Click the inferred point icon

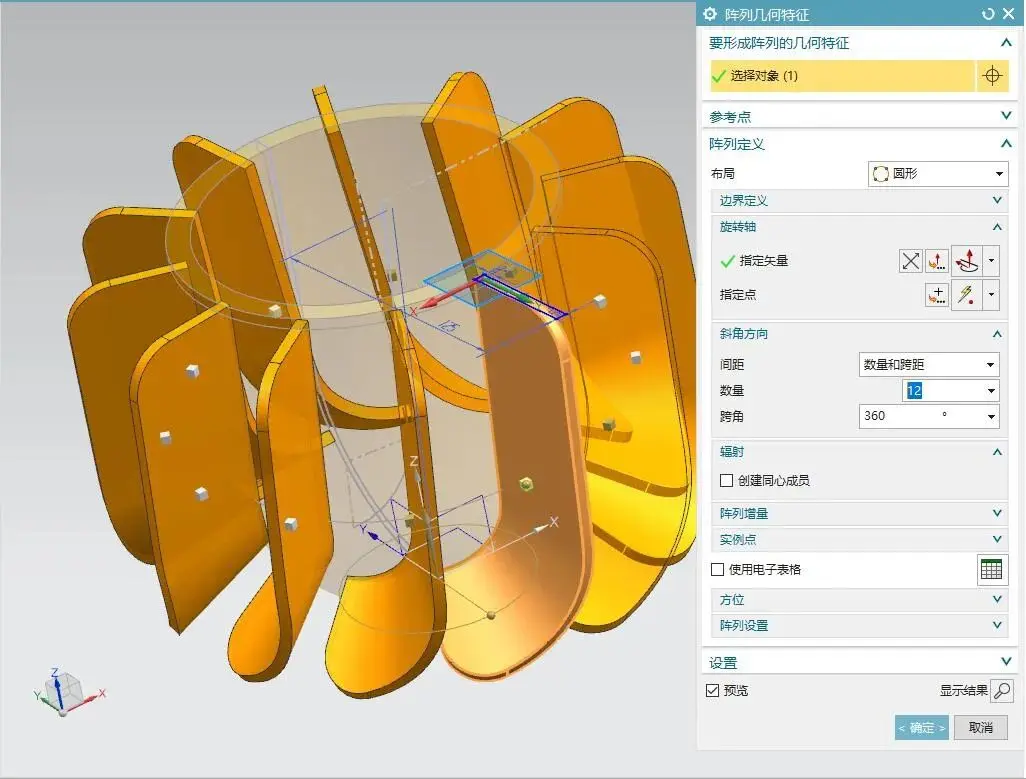pyautogui.click(x=966, y=295)
